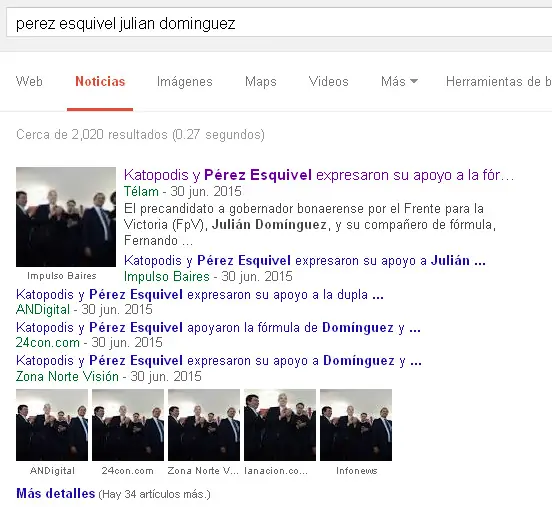This screenshot has height=507, width=552.
Task: Open the Infonews image thumbnail
Action: [x=356, y=425]
